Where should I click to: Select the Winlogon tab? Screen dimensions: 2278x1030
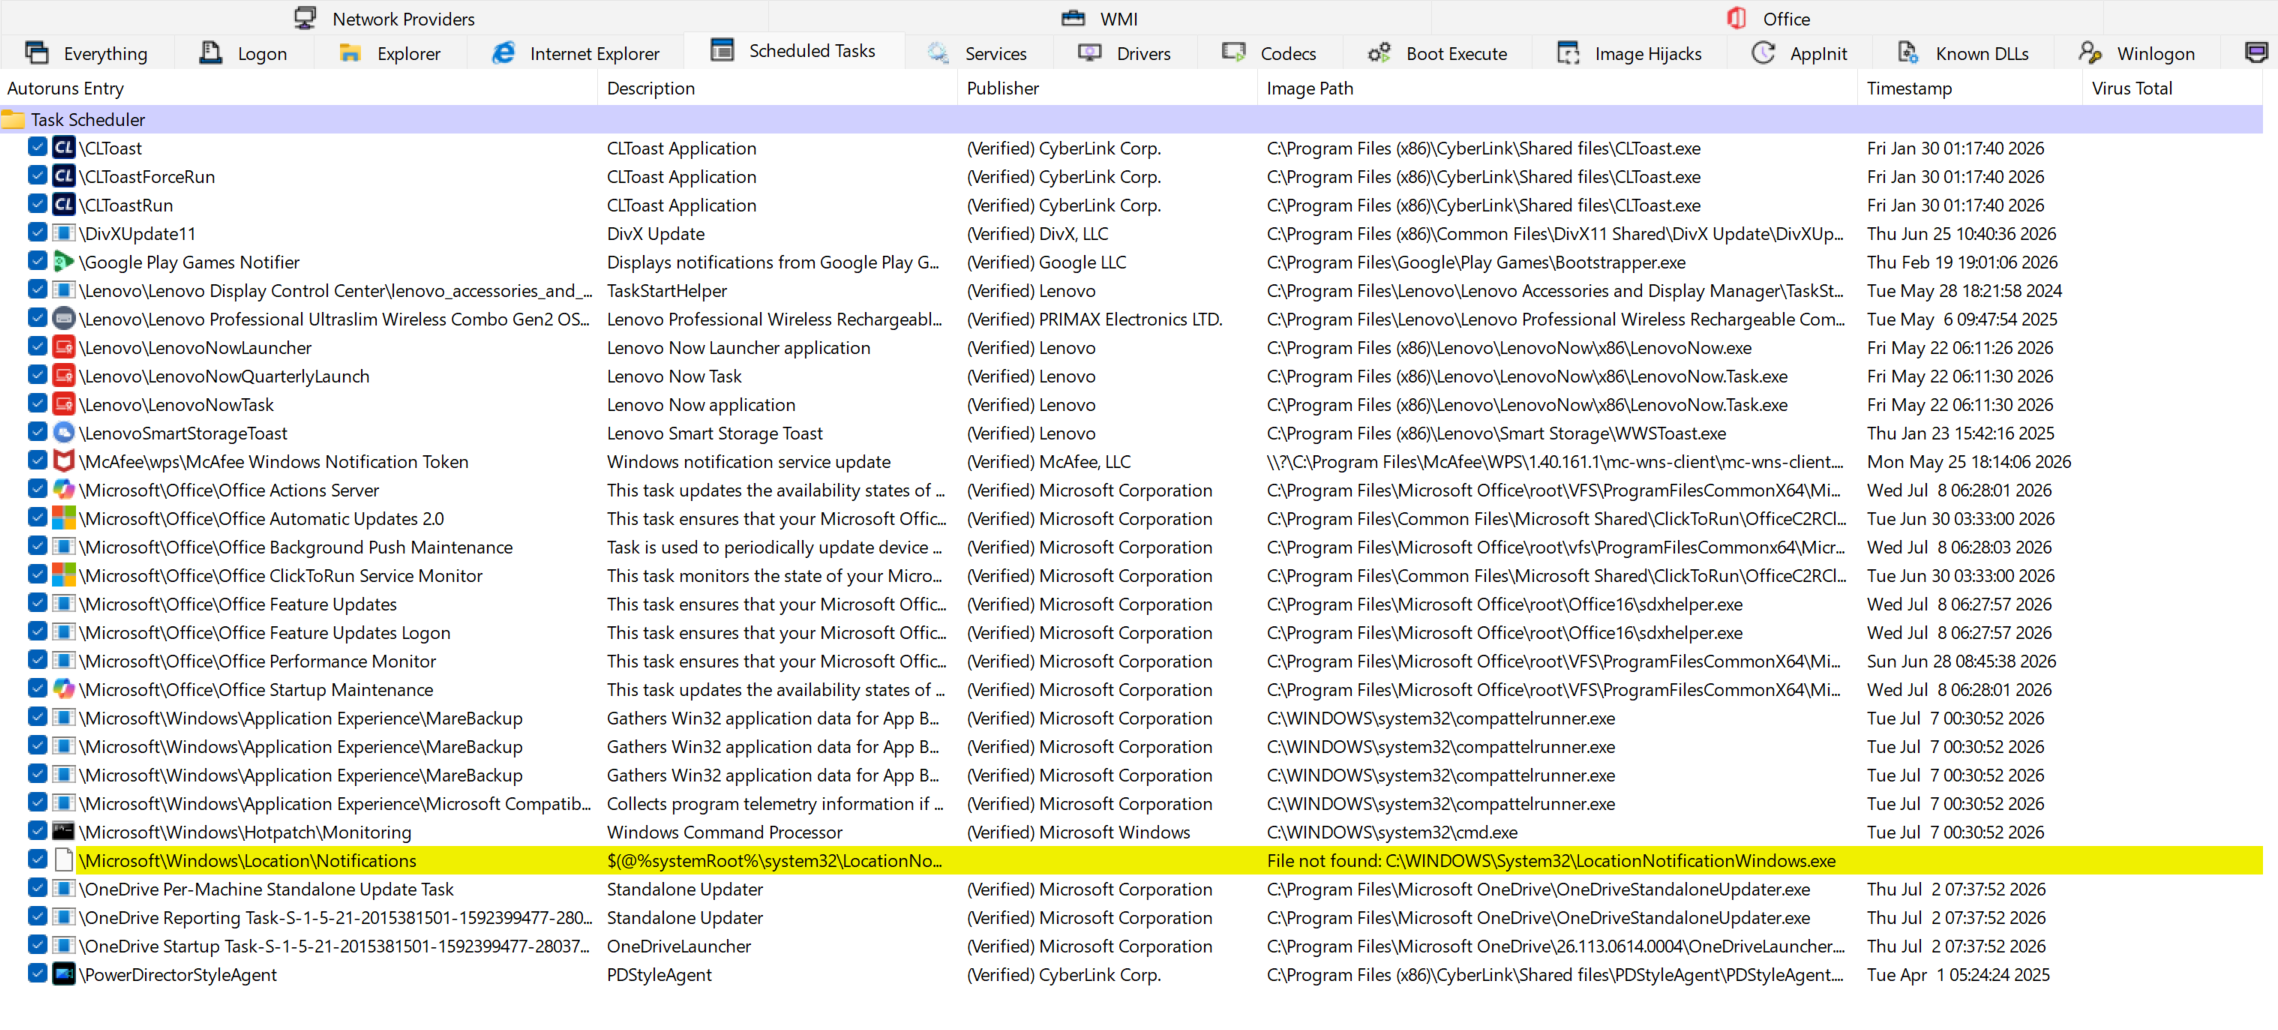[x=2138, y=53]
